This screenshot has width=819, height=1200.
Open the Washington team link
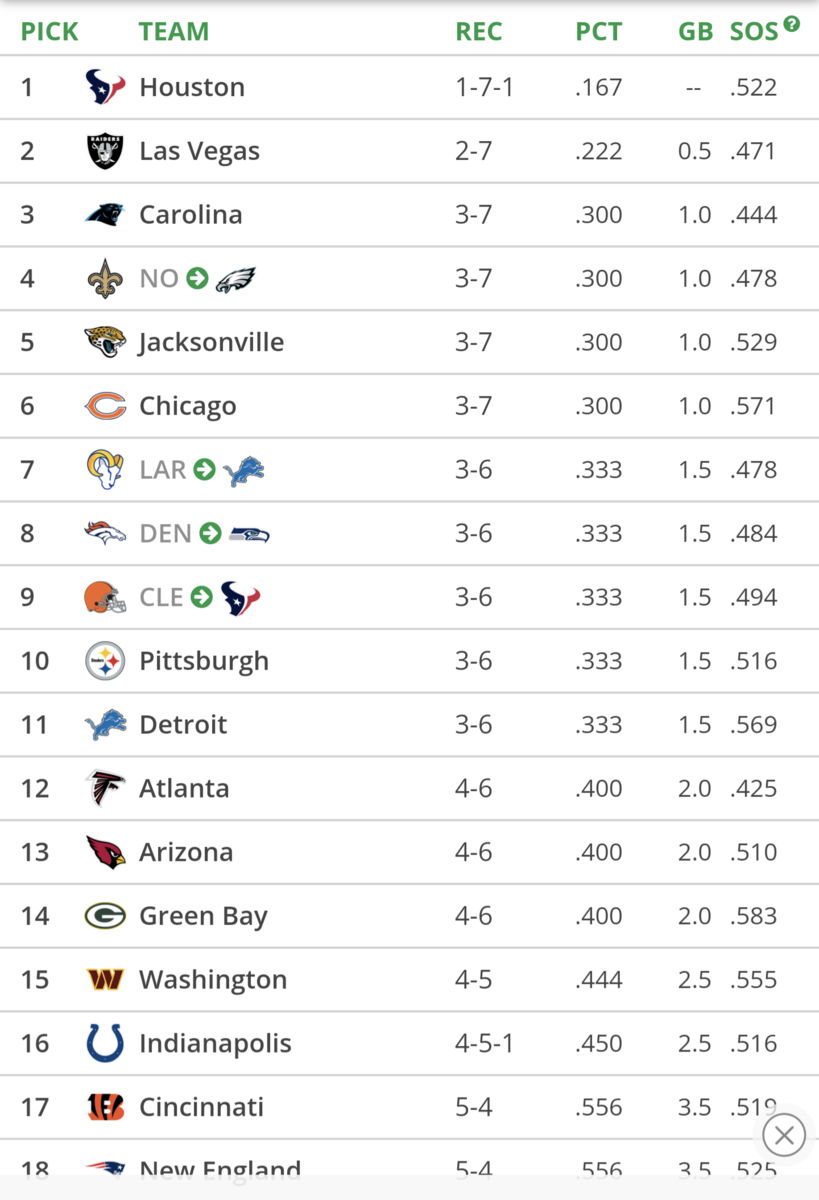[212, 979]
